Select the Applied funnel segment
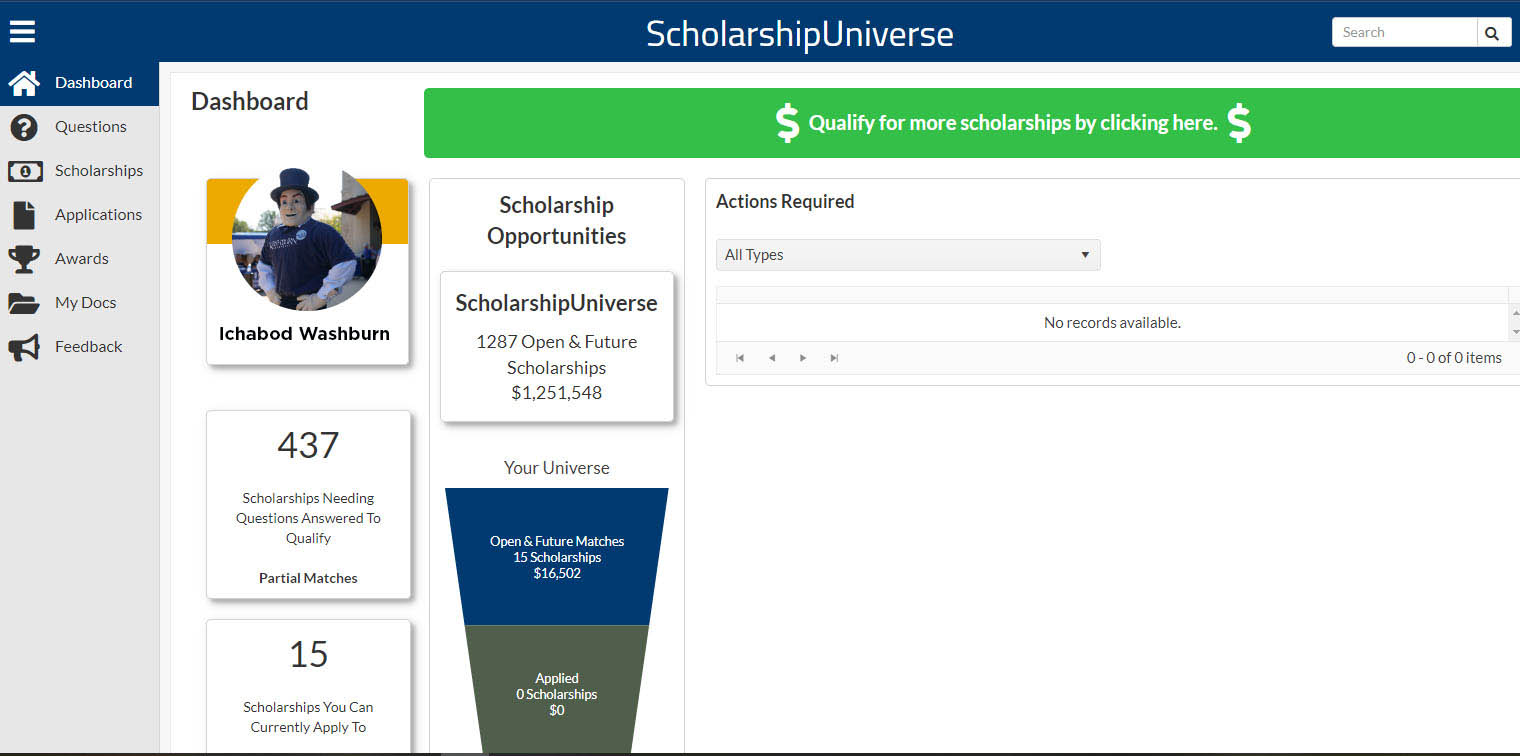 (557, 693)
